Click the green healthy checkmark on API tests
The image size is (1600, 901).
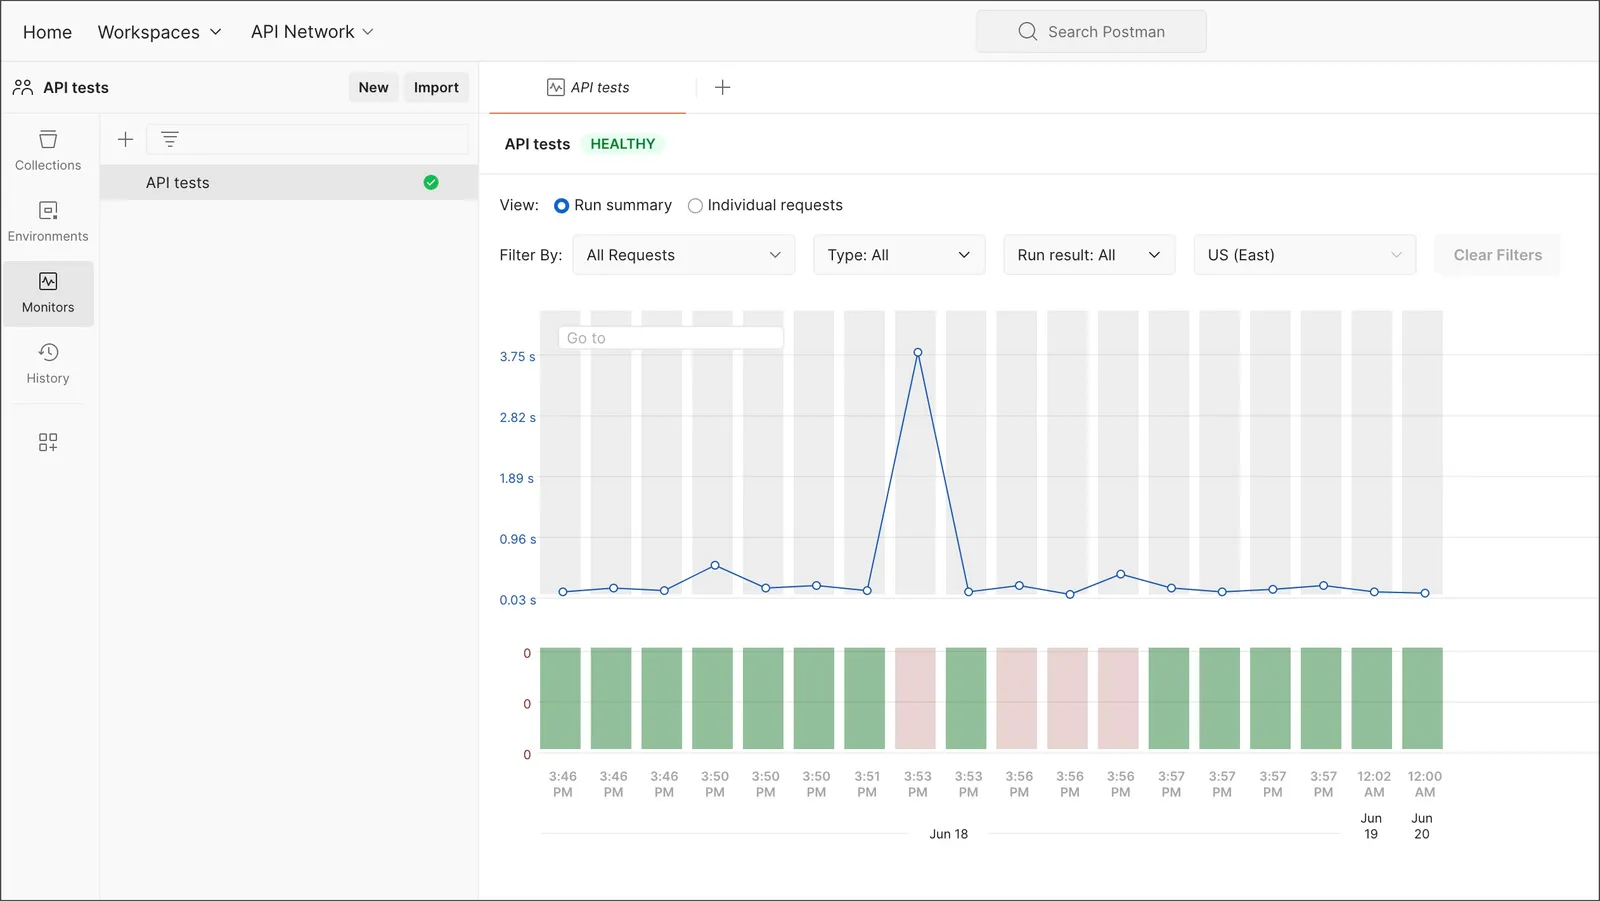(431, 182)
